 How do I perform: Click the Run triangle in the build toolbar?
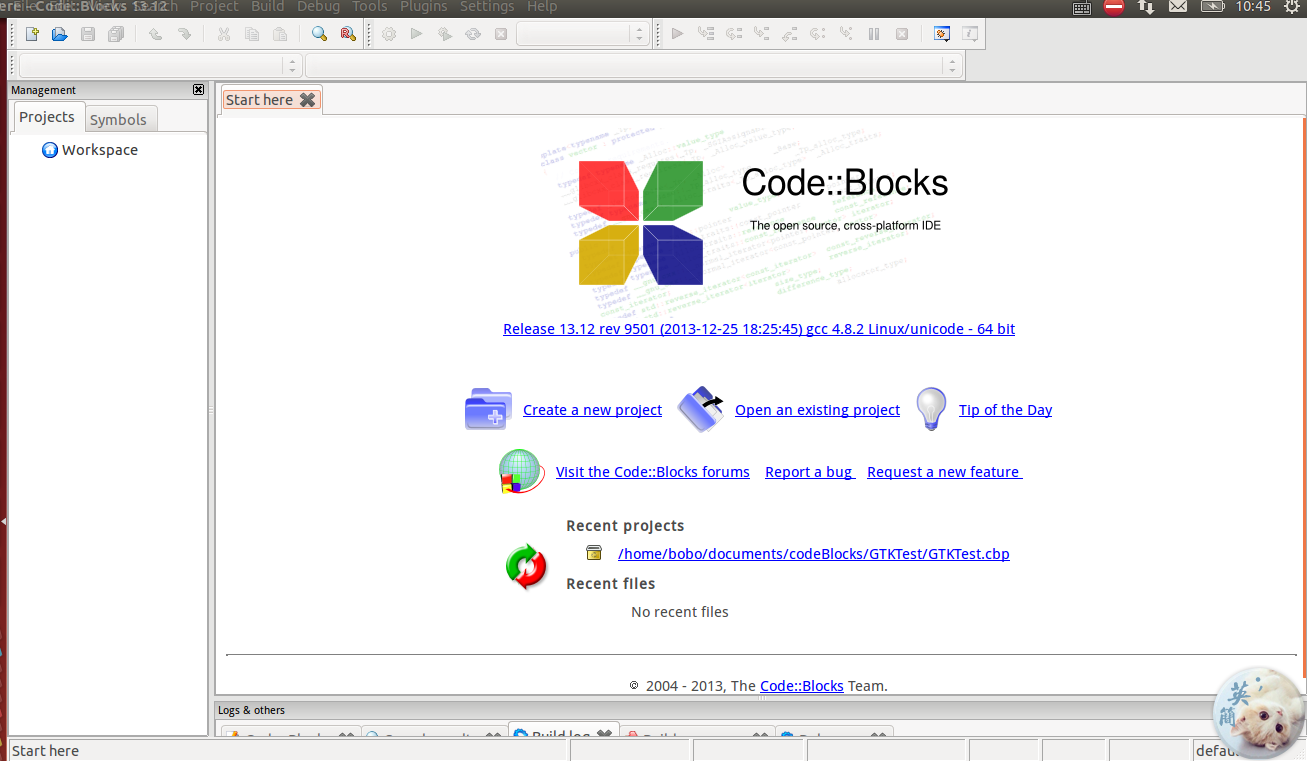pos(417,34)
